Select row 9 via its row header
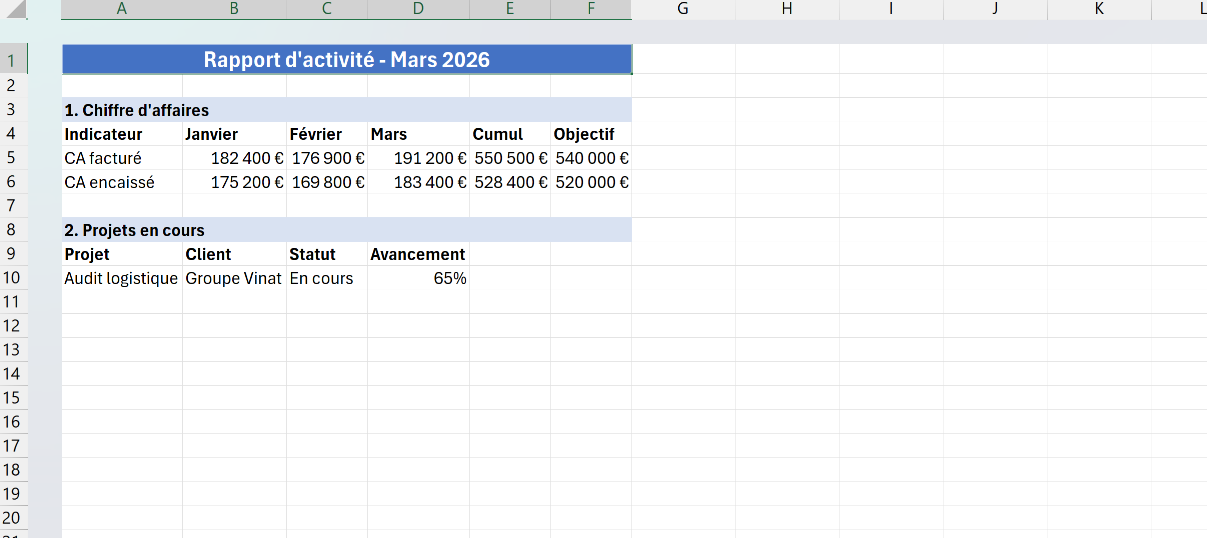 tap(13, 254)
